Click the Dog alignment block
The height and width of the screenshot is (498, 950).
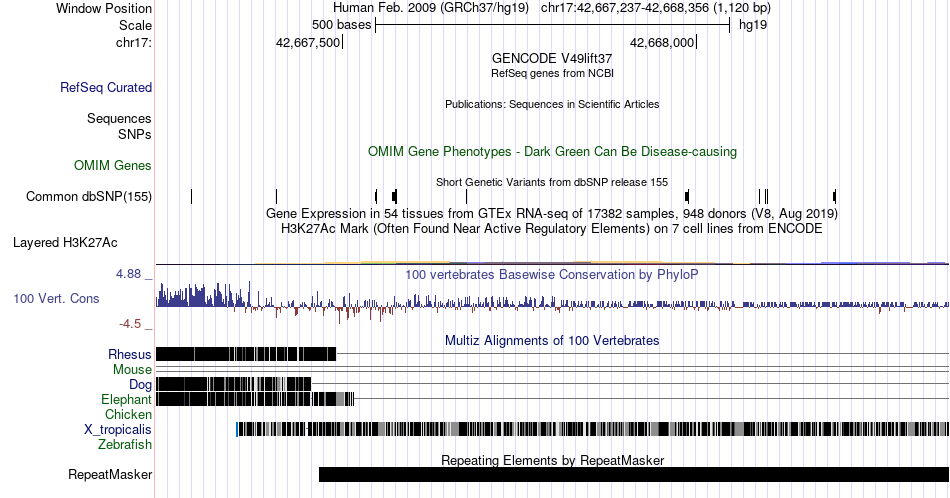tap(233, 384)
